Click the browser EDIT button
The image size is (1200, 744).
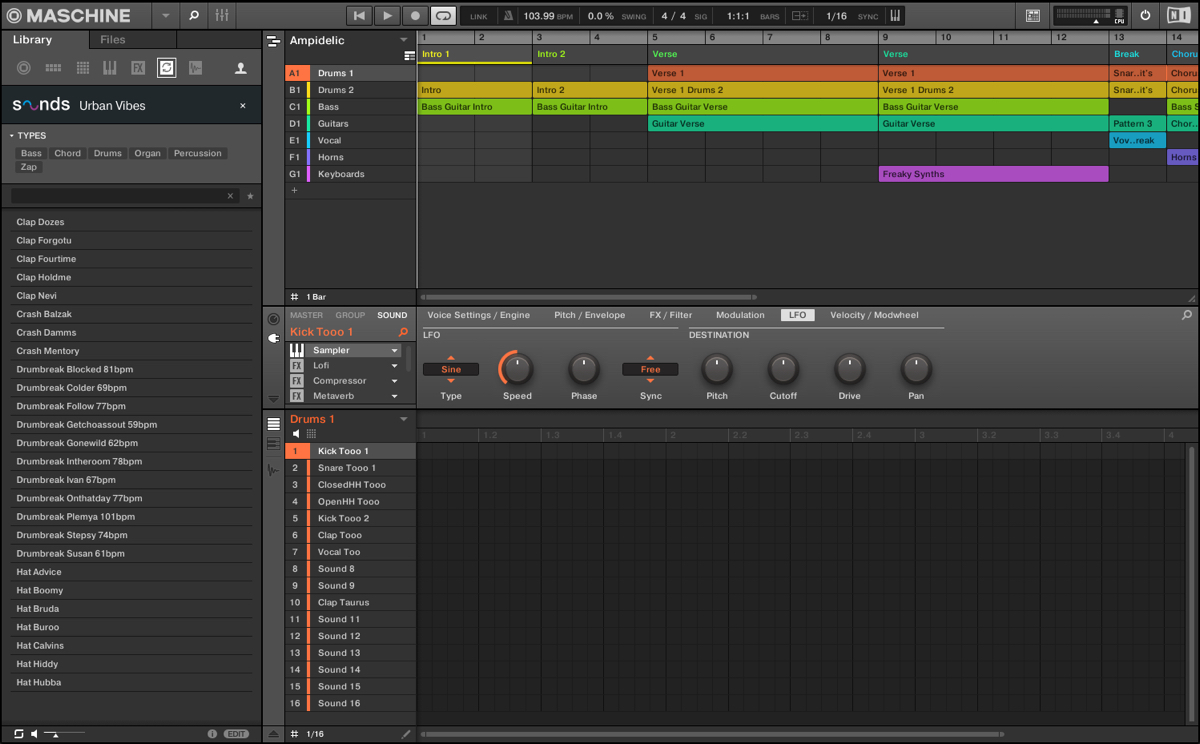[237, 734]
